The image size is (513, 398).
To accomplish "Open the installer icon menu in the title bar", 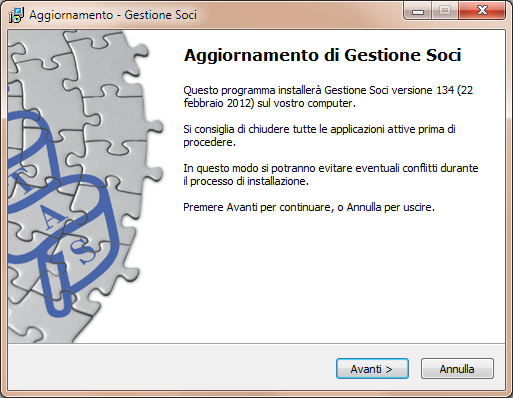I will pyautogui.click(x=16, y=15).
